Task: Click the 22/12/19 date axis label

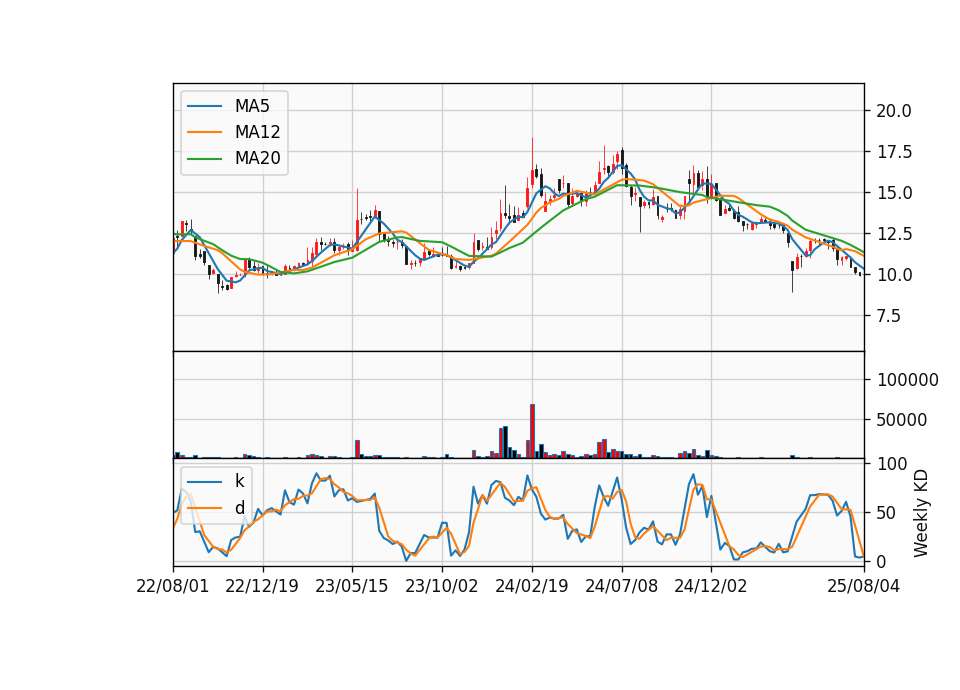Action: click(x=262, y=586)
